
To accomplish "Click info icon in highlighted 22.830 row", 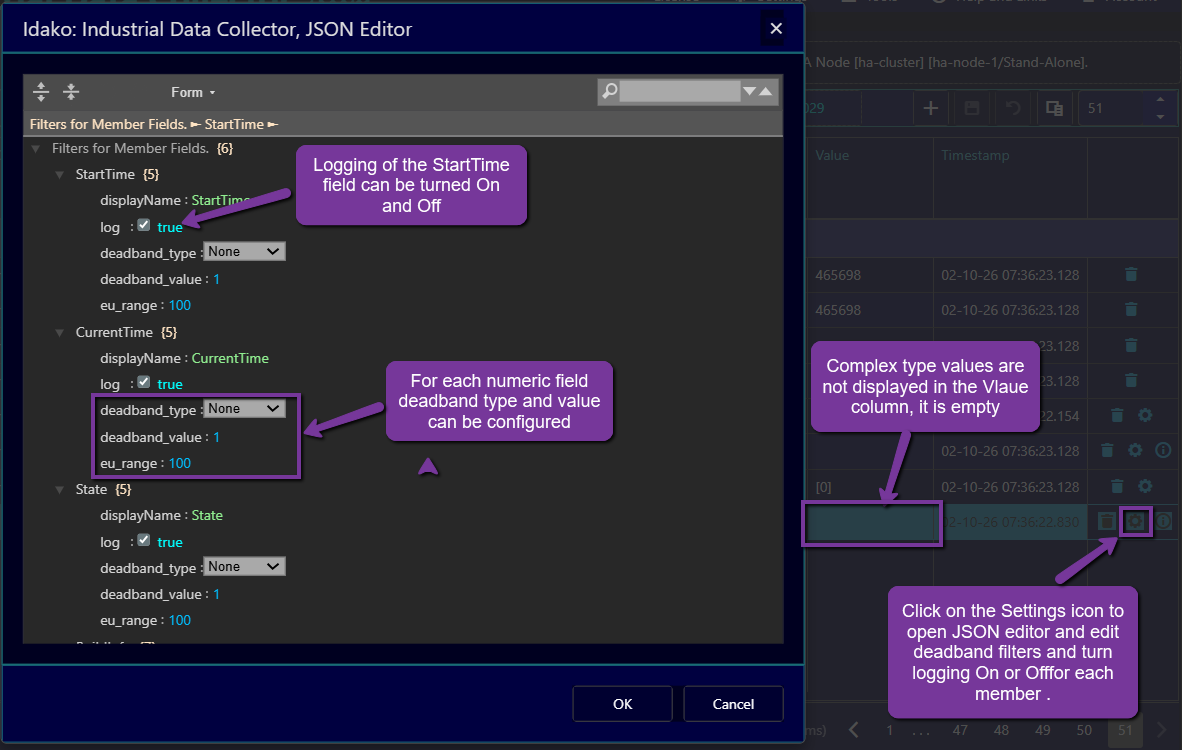I will coord(1163,522).
